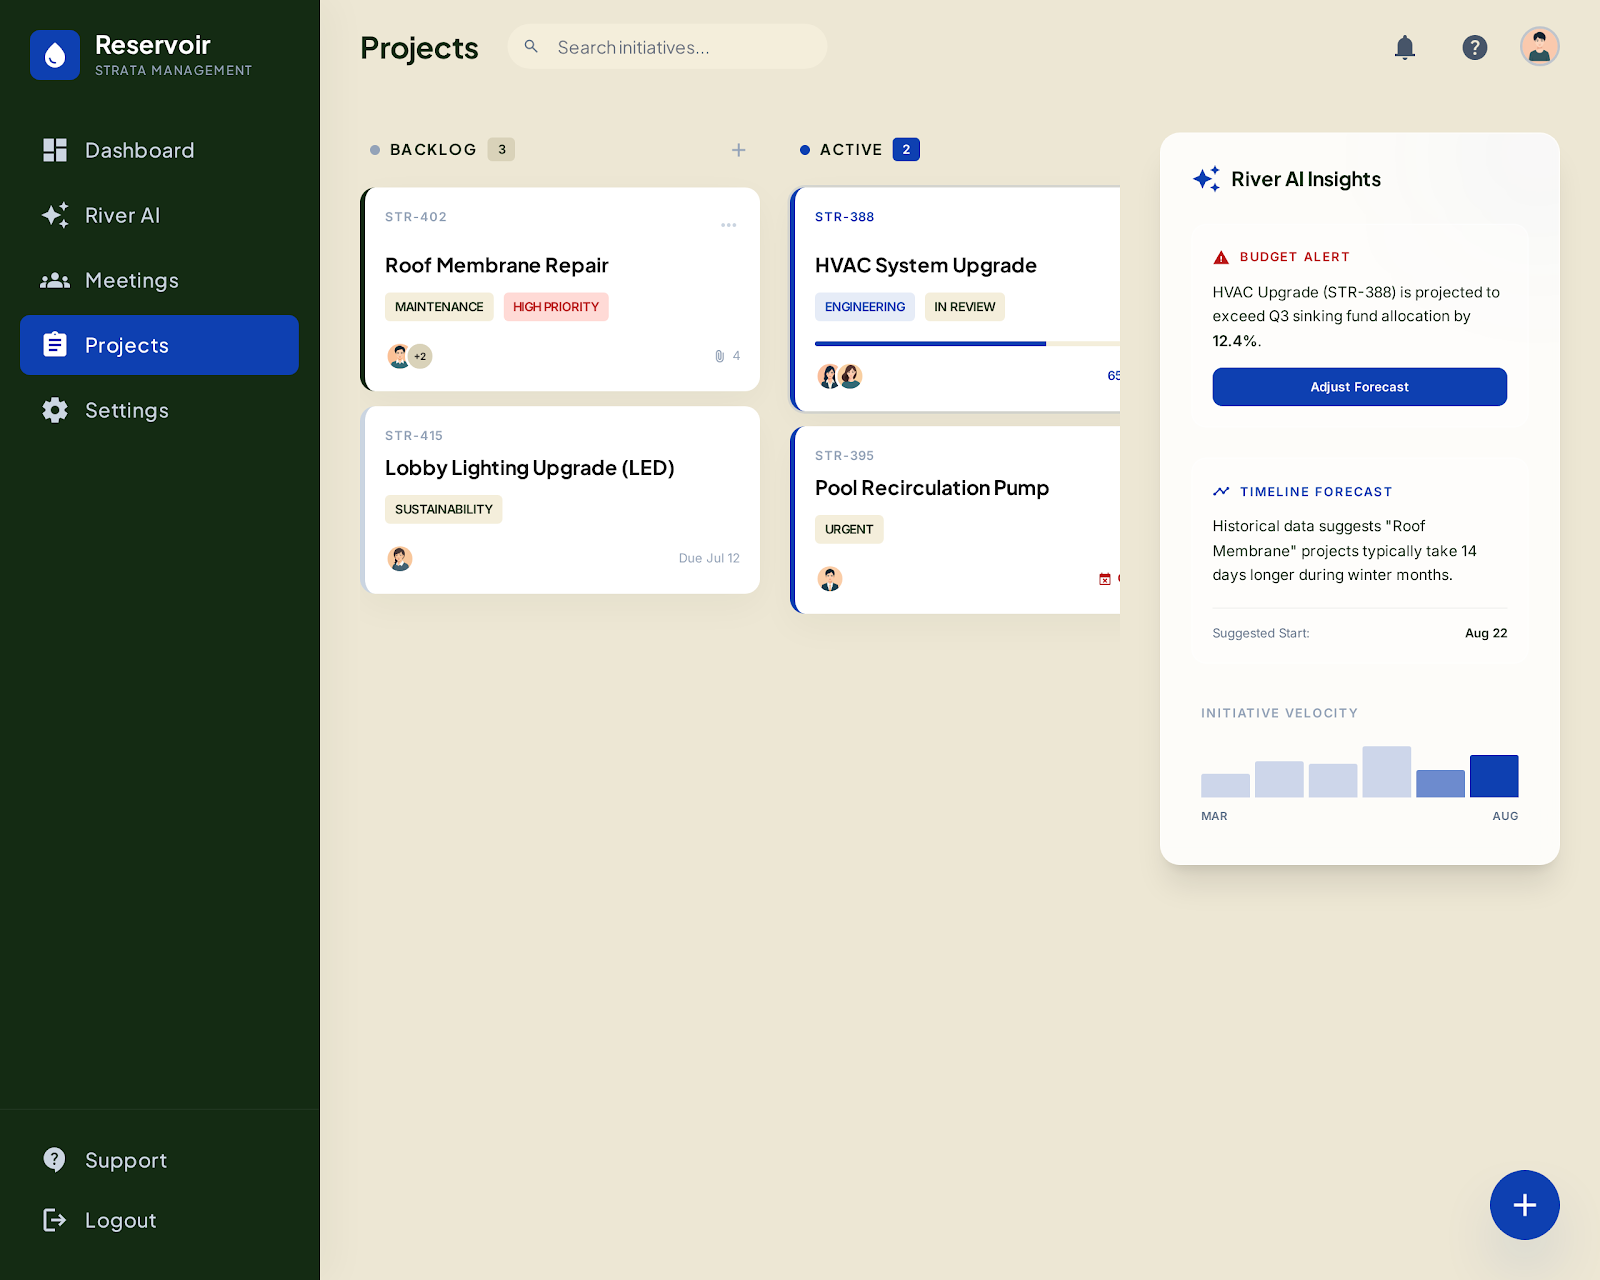
Task: Open the ellipsis menu on STR-402 card
Action: pyautogui.click(x=728, y=224)
